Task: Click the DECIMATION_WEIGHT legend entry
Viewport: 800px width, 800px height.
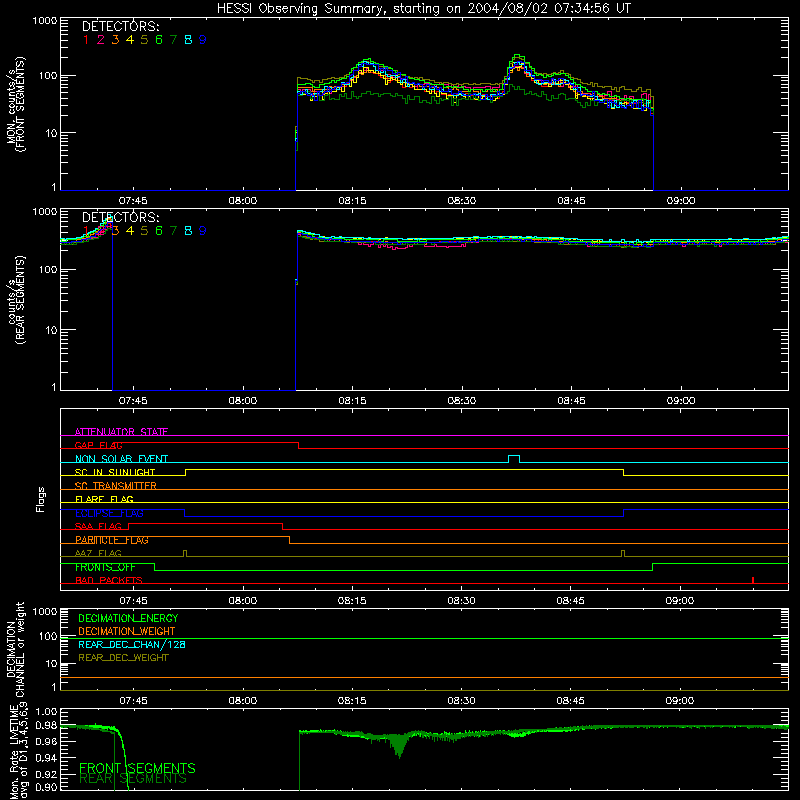Action: coord(127,632)
